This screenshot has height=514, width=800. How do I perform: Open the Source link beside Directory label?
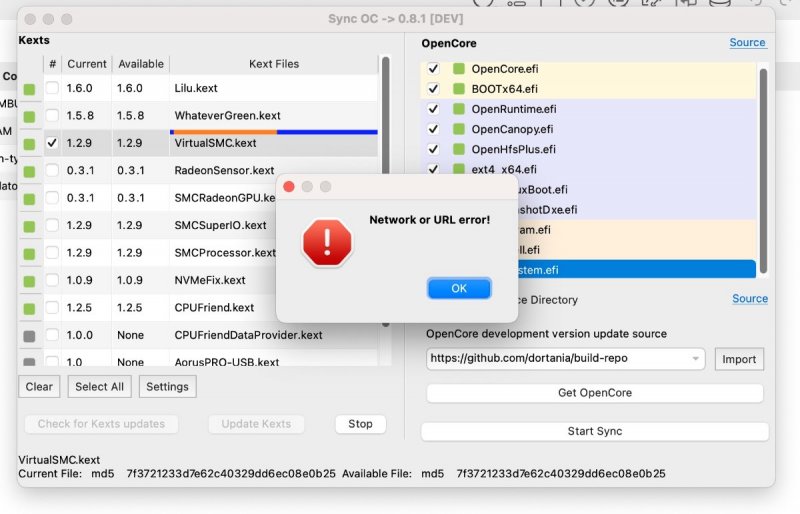click(749, 299)
